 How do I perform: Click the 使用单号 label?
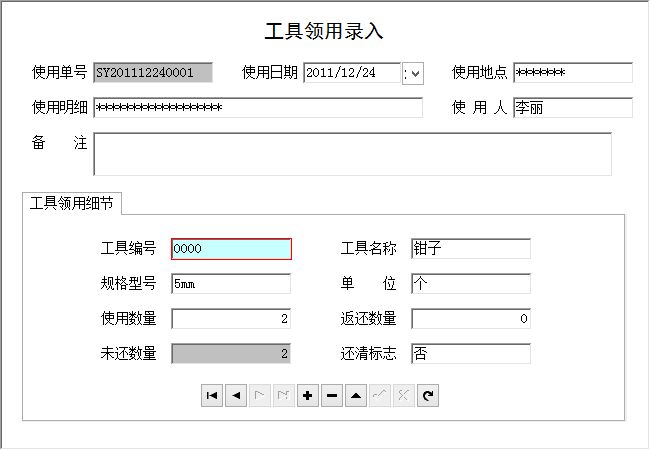pos(60,72)
